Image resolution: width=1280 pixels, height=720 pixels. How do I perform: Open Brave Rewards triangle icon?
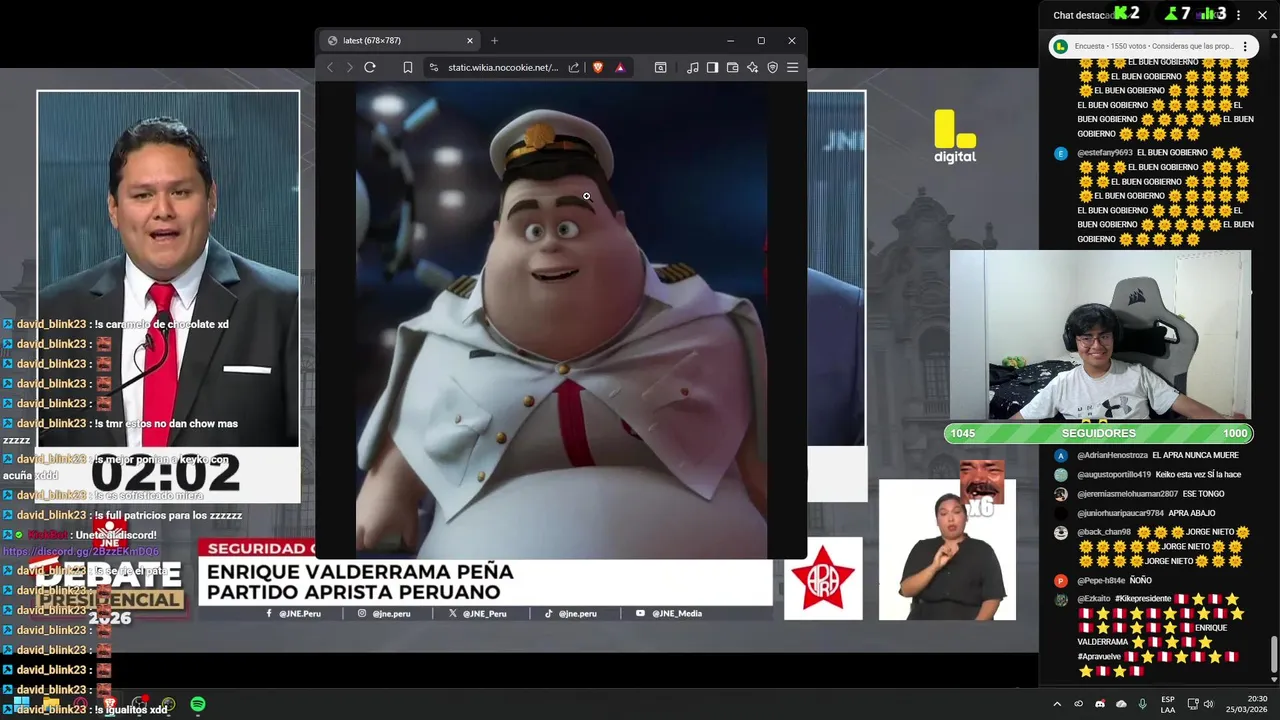pos(620,67)
